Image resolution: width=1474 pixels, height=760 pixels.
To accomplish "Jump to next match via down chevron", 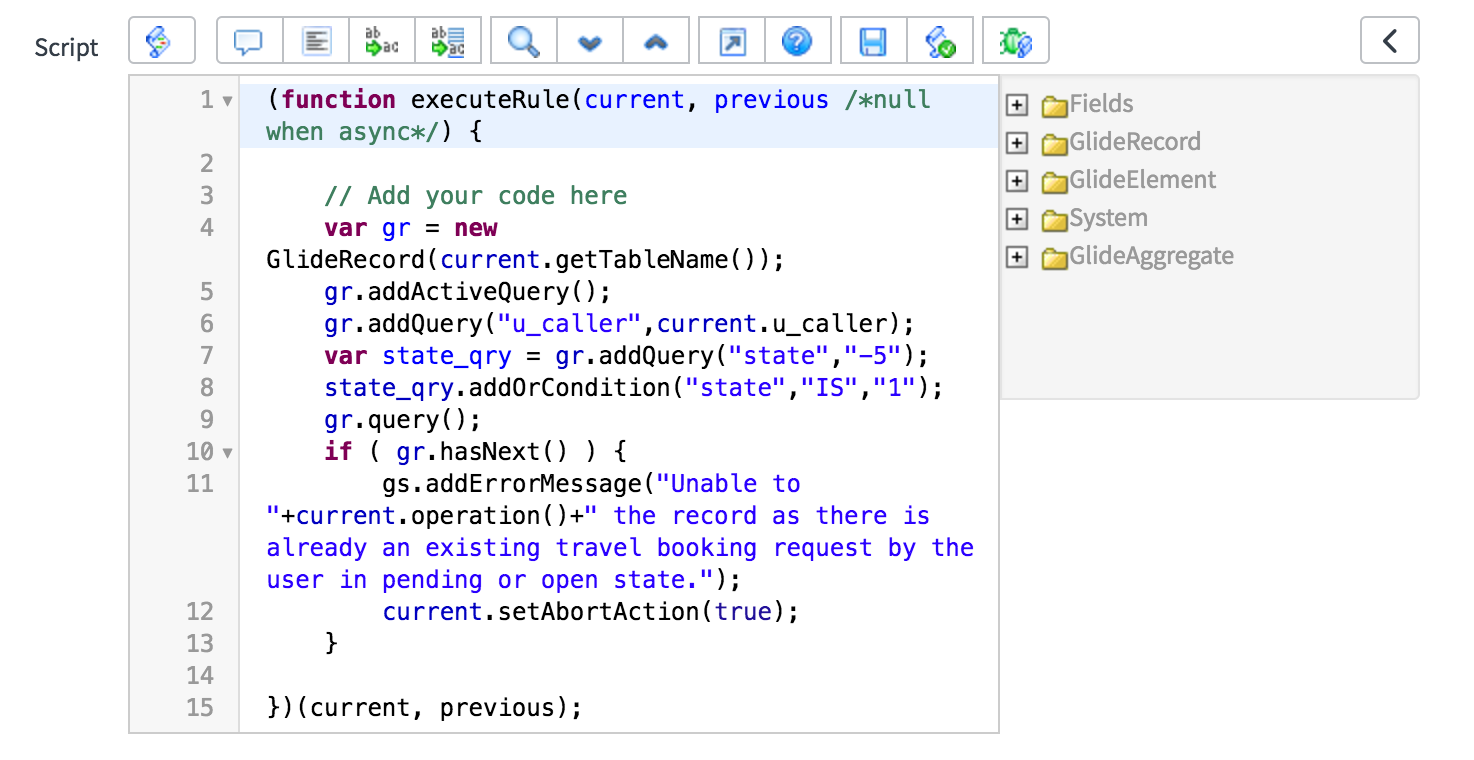I will (590, 41).
